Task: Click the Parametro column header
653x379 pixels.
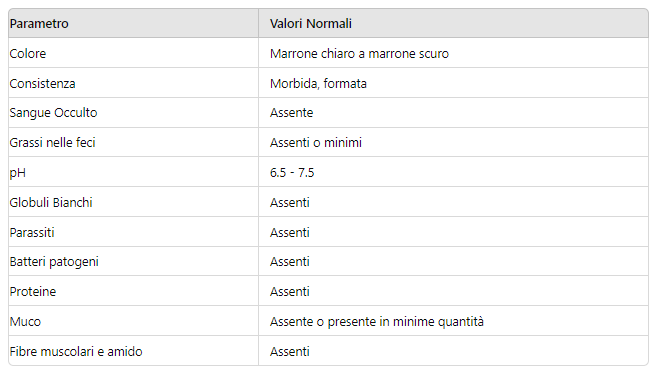Action: click(x=133, y=23)
